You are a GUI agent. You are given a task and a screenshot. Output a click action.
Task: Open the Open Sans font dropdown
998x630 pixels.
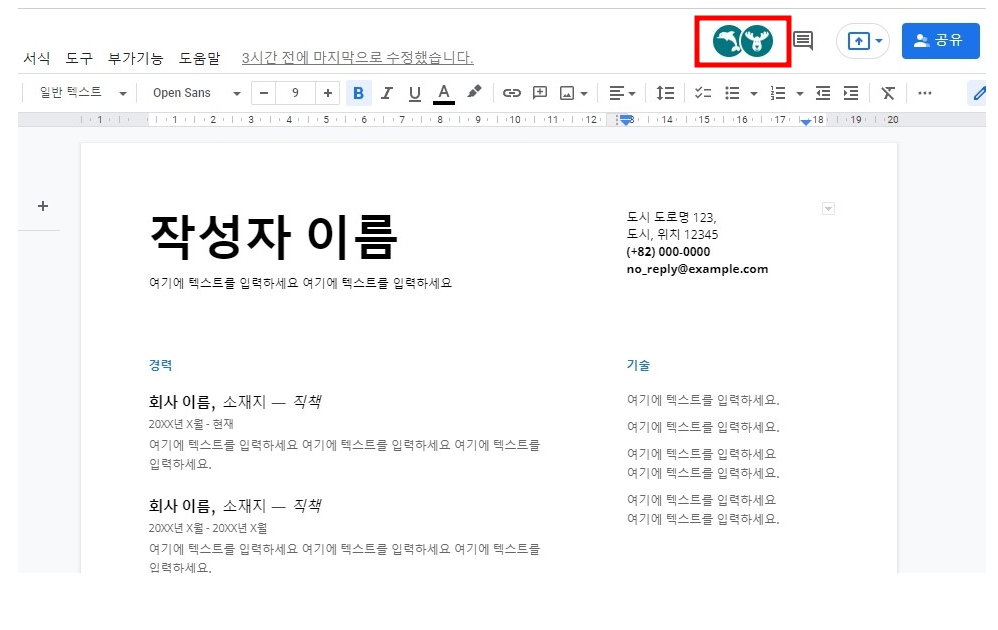197,93
